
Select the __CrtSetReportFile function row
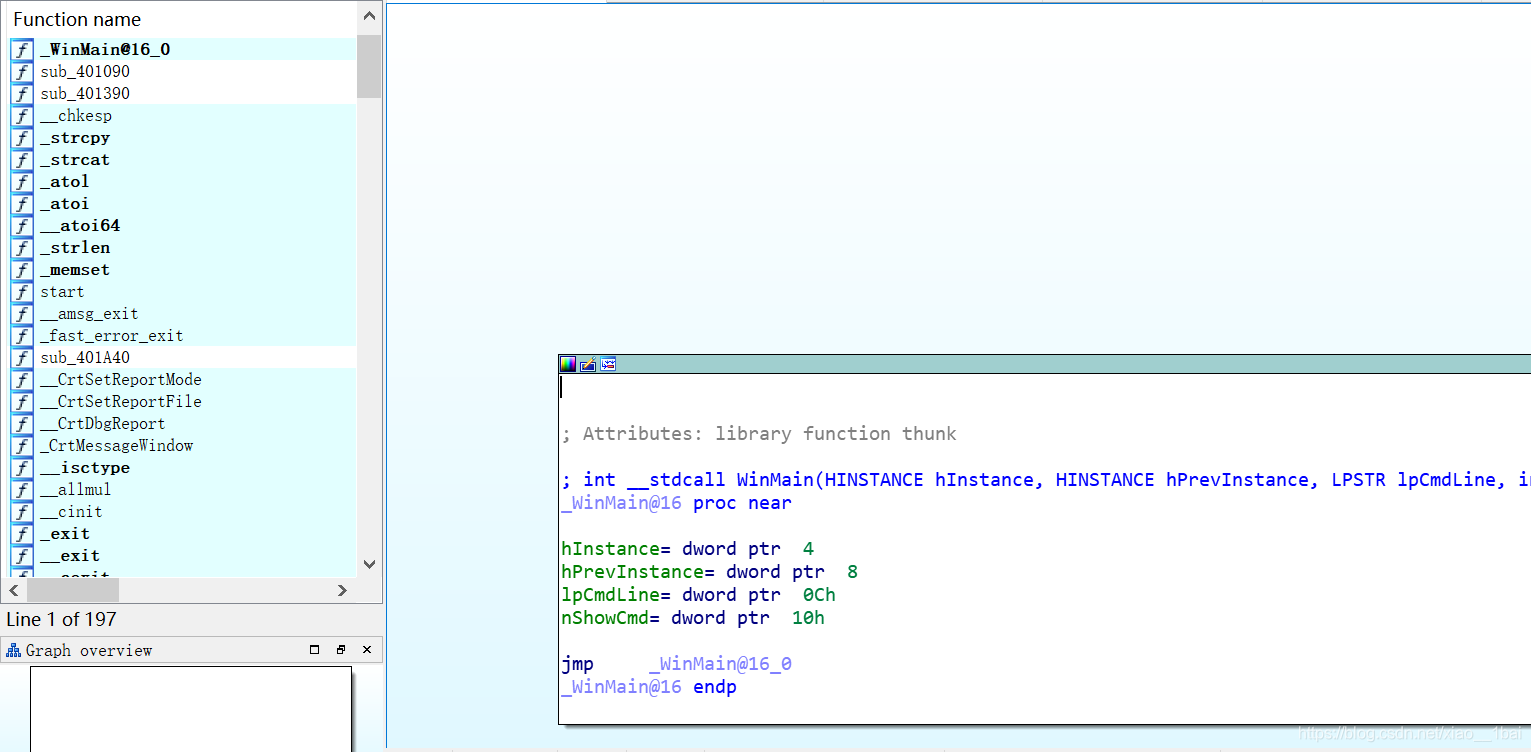point(183,401)
